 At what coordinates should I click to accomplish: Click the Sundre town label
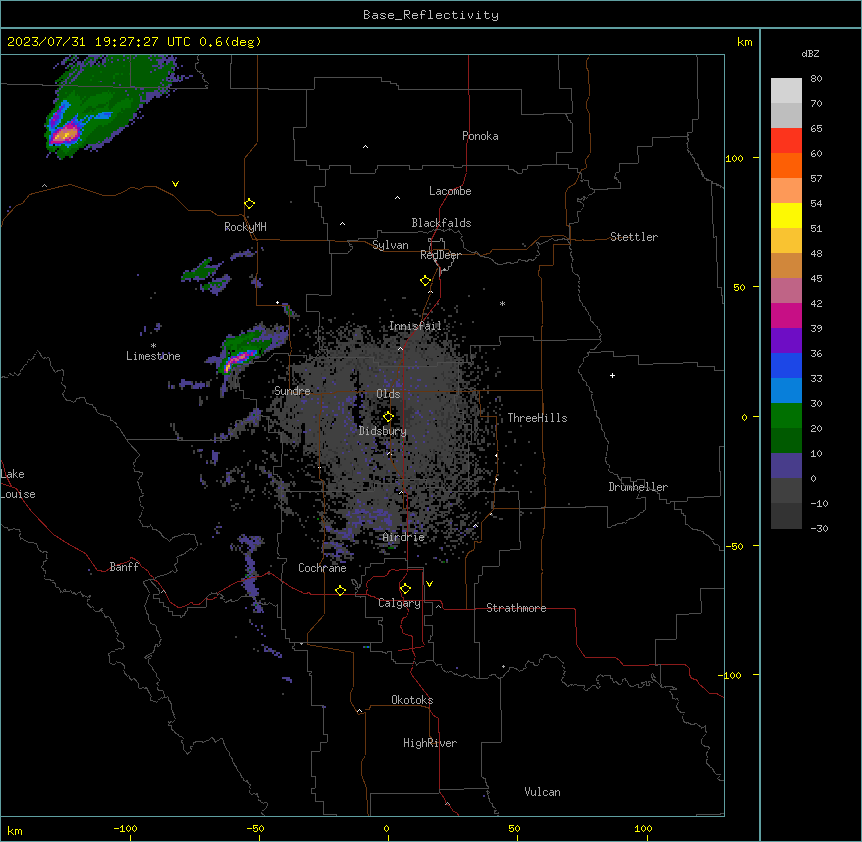[292, 391]
